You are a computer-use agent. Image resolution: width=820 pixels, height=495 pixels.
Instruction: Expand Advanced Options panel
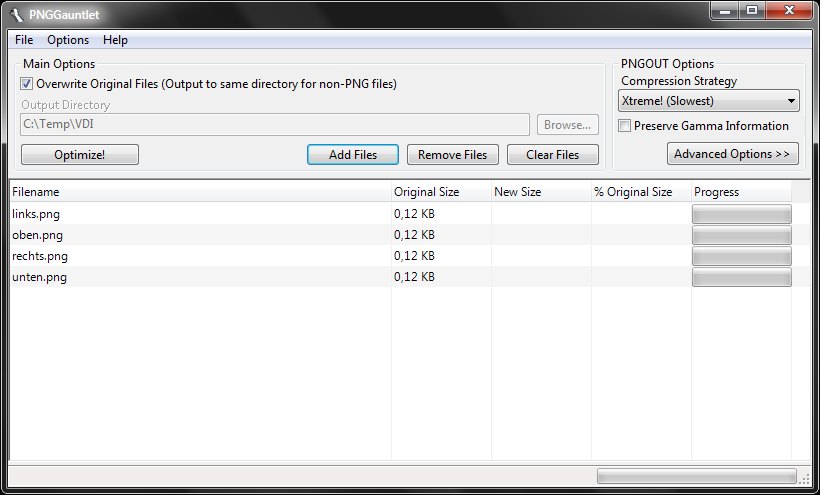[x=733, y=154]
